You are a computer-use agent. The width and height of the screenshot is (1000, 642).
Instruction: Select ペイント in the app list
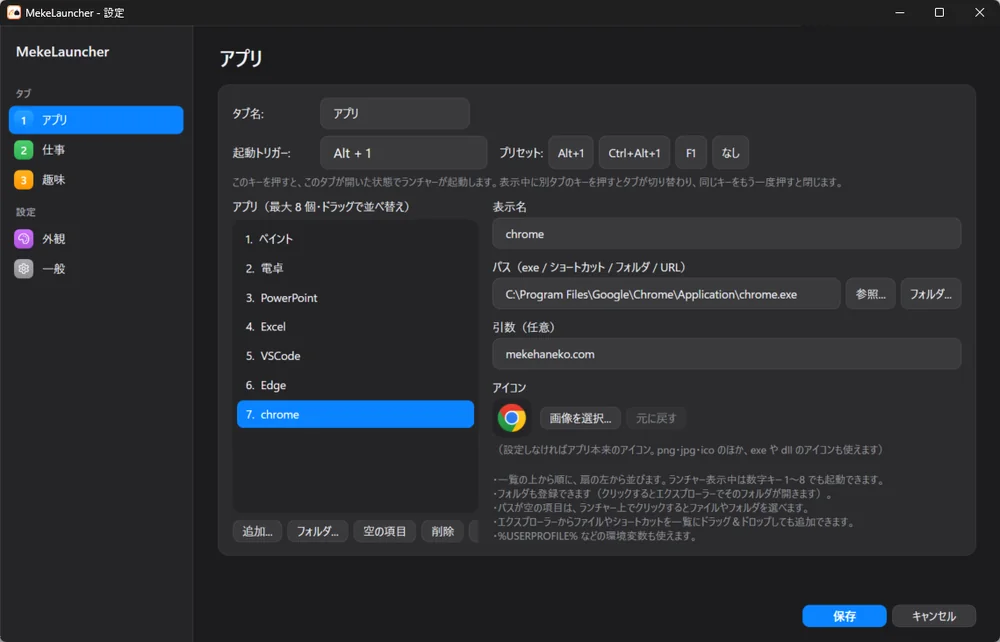(355, 239)
